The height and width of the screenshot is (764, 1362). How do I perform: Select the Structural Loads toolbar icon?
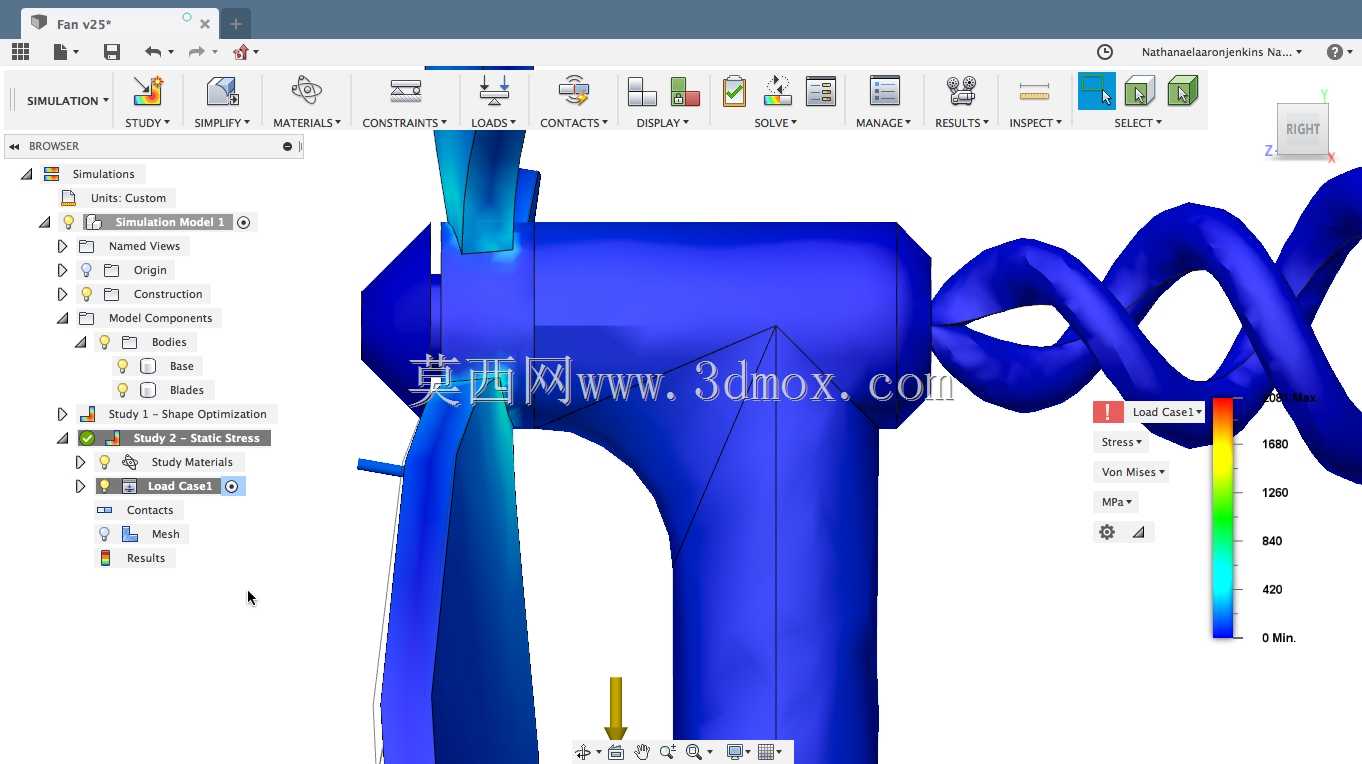click(494, 91)
